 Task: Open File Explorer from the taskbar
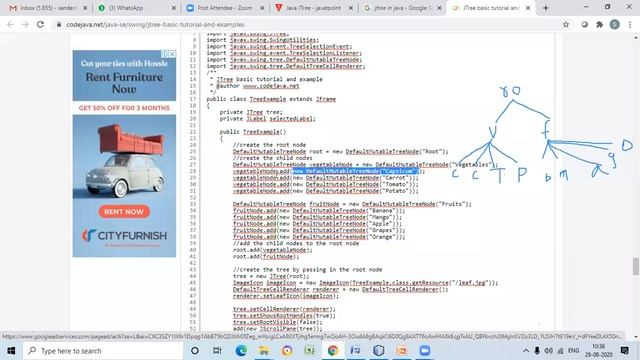pos(264,351)
